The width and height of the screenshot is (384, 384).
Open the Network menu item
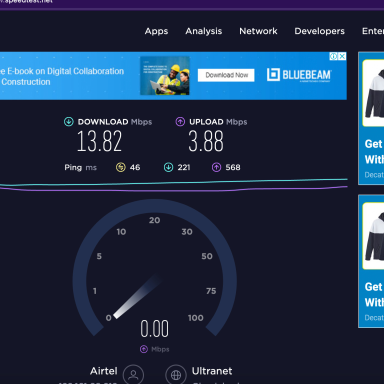pos(258,31)
